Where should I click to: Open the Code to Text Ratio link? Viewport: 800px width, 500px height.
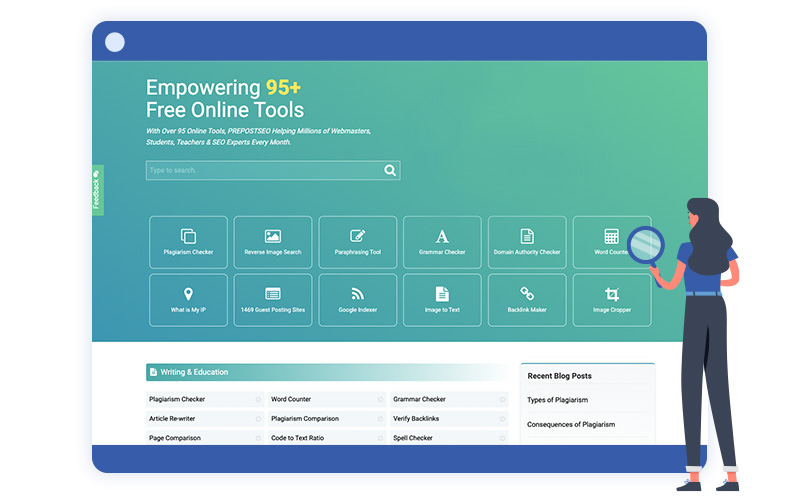(327, 438)
